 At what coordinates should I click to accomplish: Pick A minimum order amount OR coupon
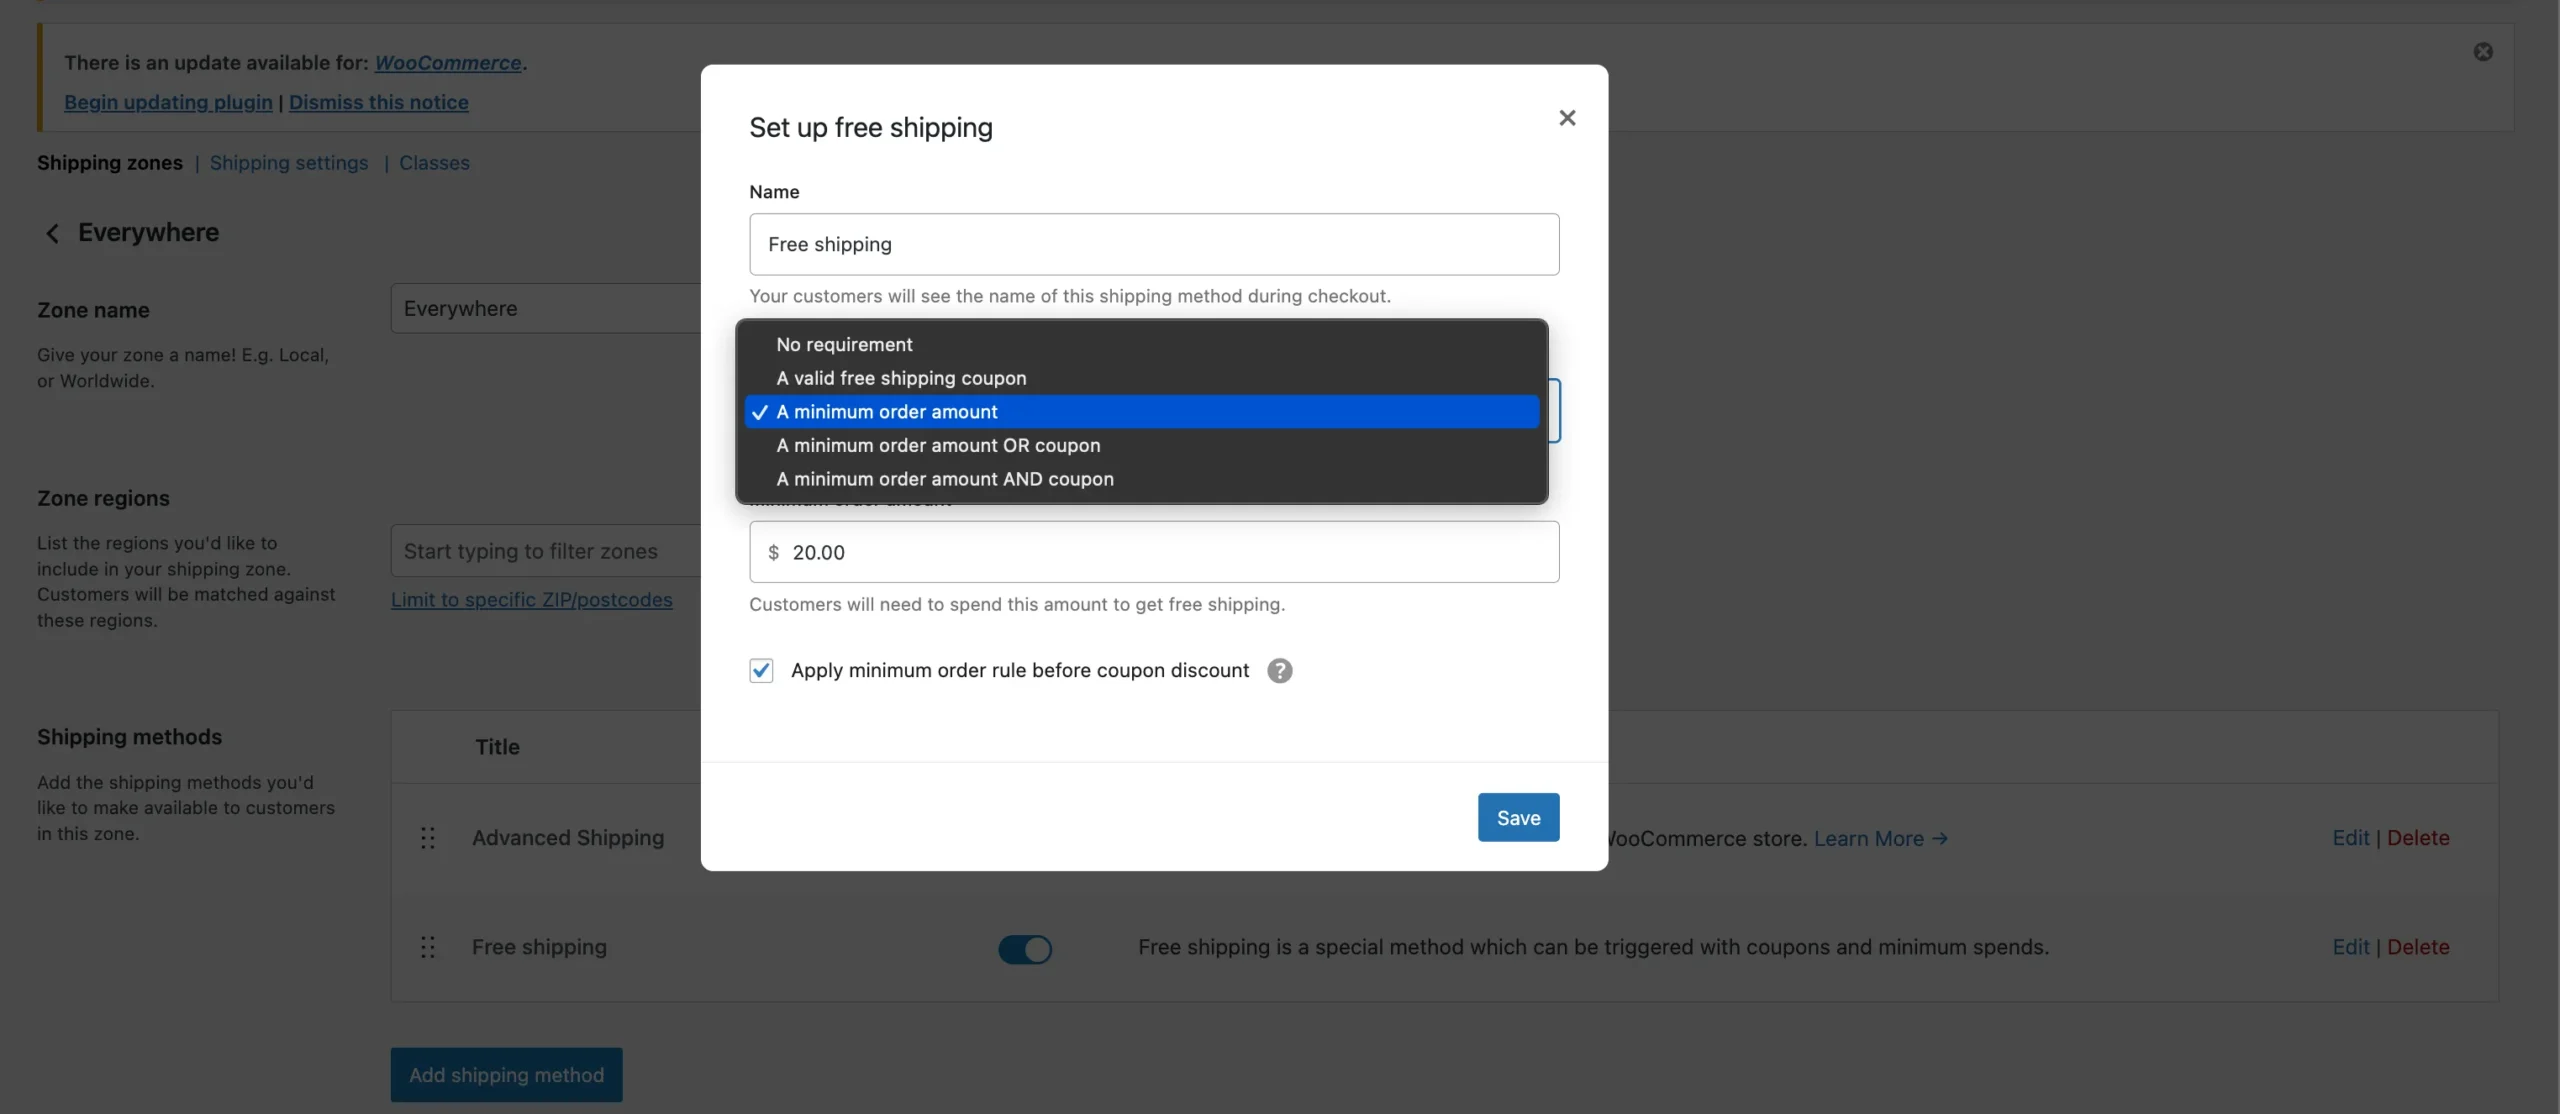click(938, 446)
